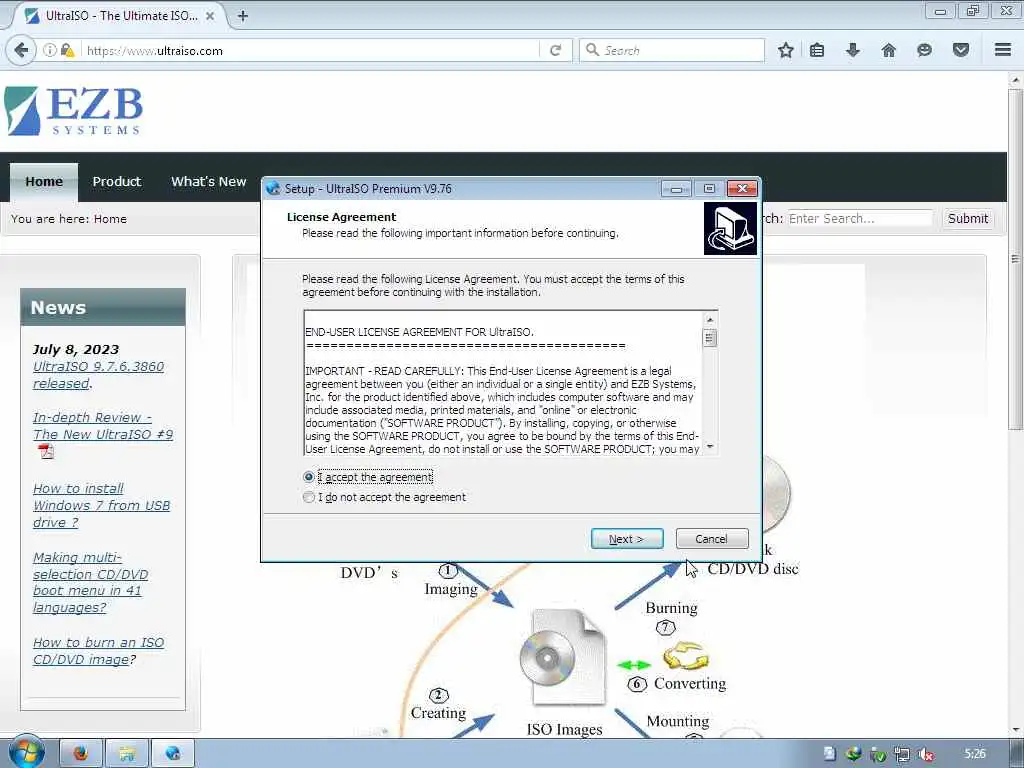Click the muted volume tray icon
The height and width of the screenshot is (768, 1024).
[x=925, y=754]
